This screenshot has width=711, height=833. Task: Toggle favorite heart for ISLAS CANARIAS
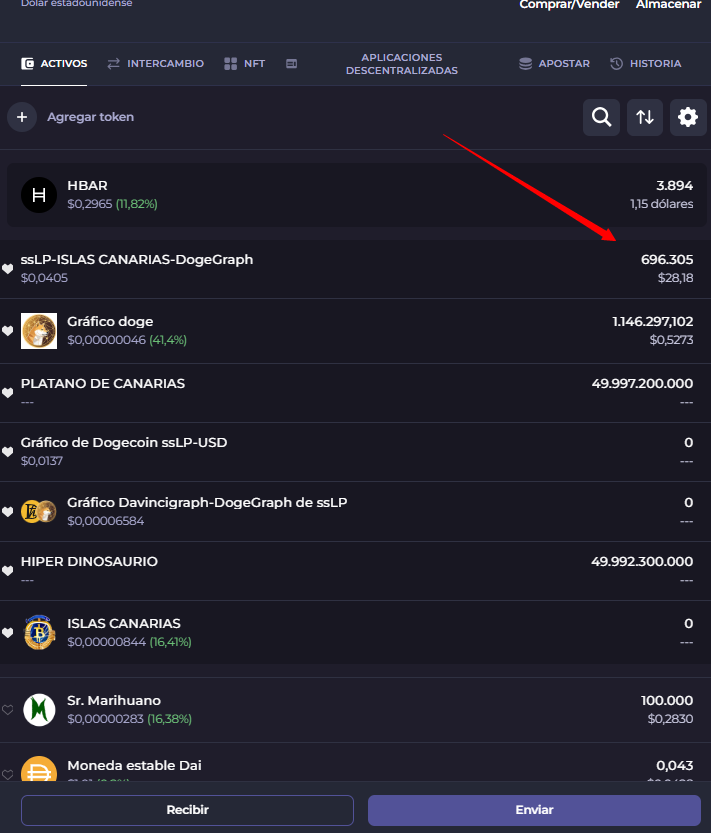click(x=7, y=633)
